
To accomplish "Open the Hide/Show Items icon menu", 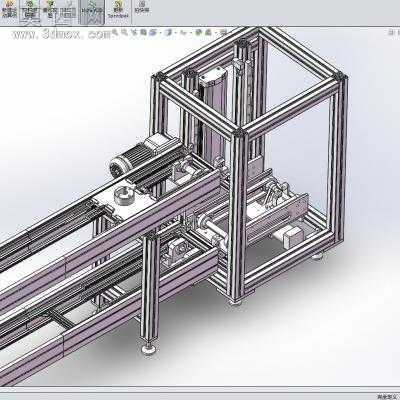I will click(184, 32).
